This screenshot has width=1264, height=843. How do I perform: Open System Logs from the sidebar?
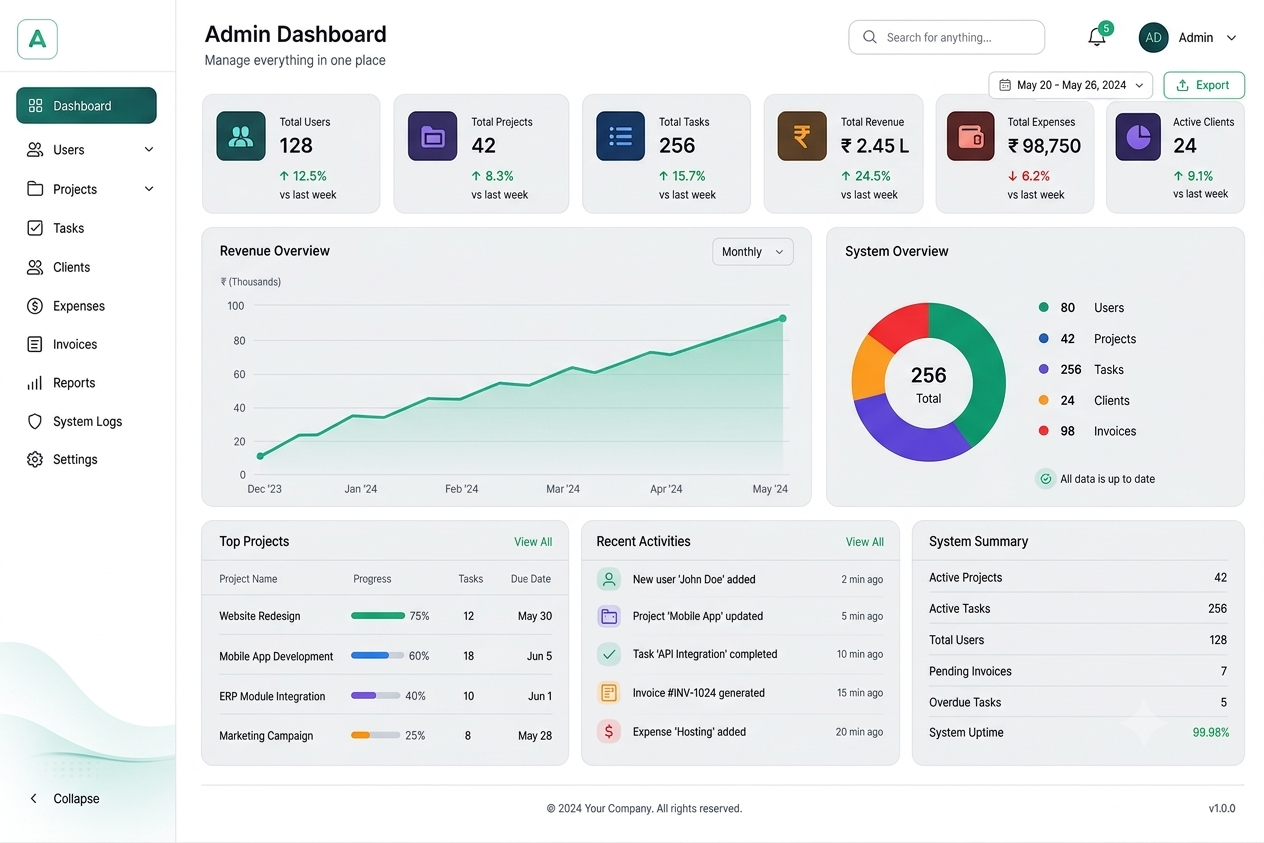click(86, 421)
